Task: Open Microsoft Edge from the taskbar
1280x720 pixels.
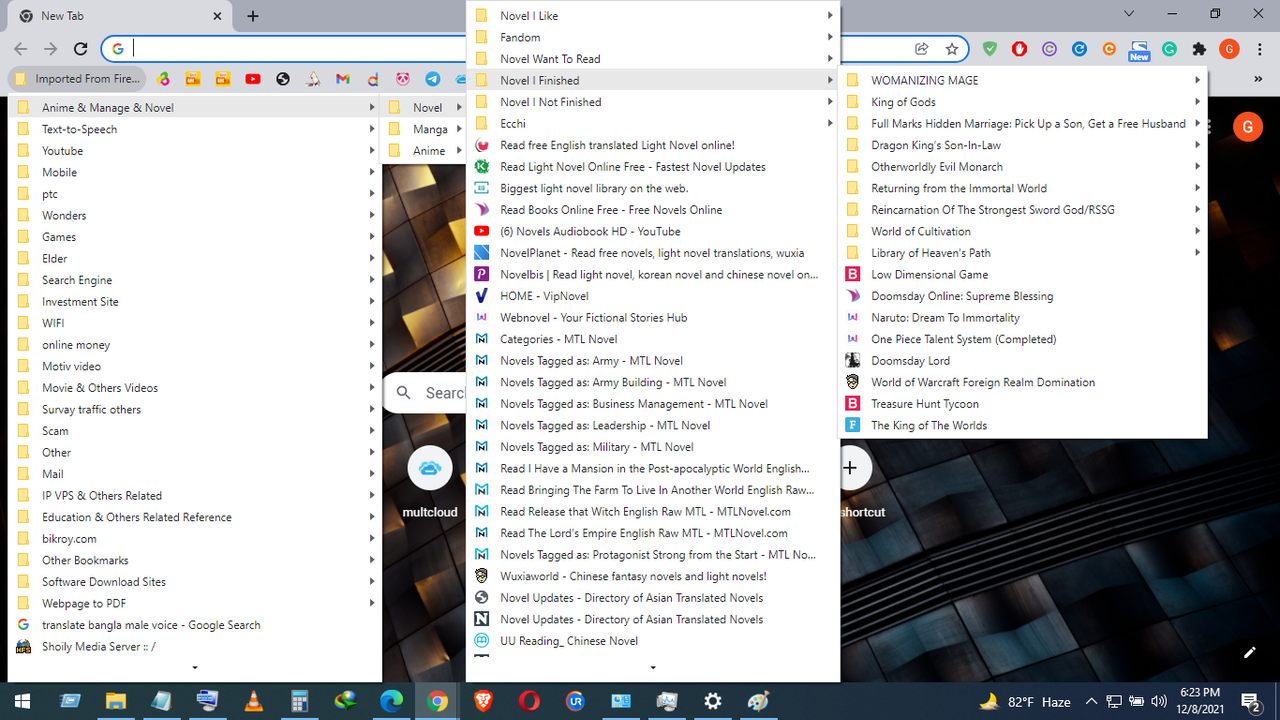Action: point(391,701)
